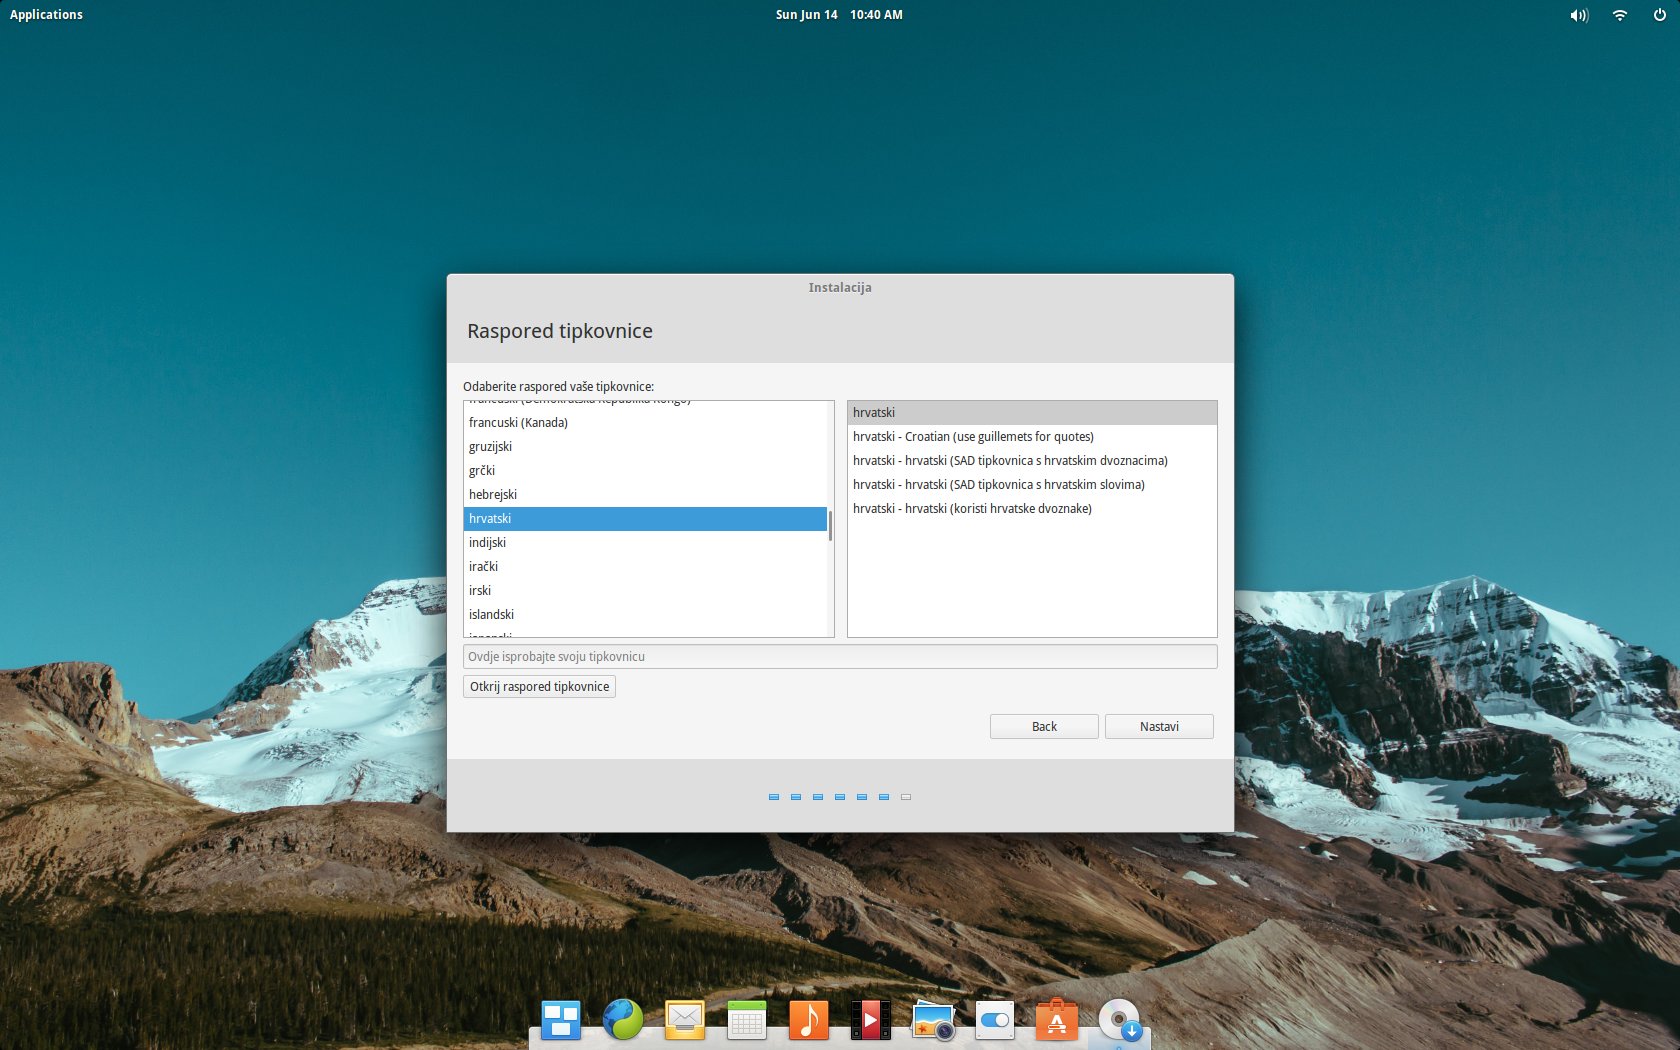Launch the Music player from dock
The image size is (1680, 1050).
pos(808,1020)
